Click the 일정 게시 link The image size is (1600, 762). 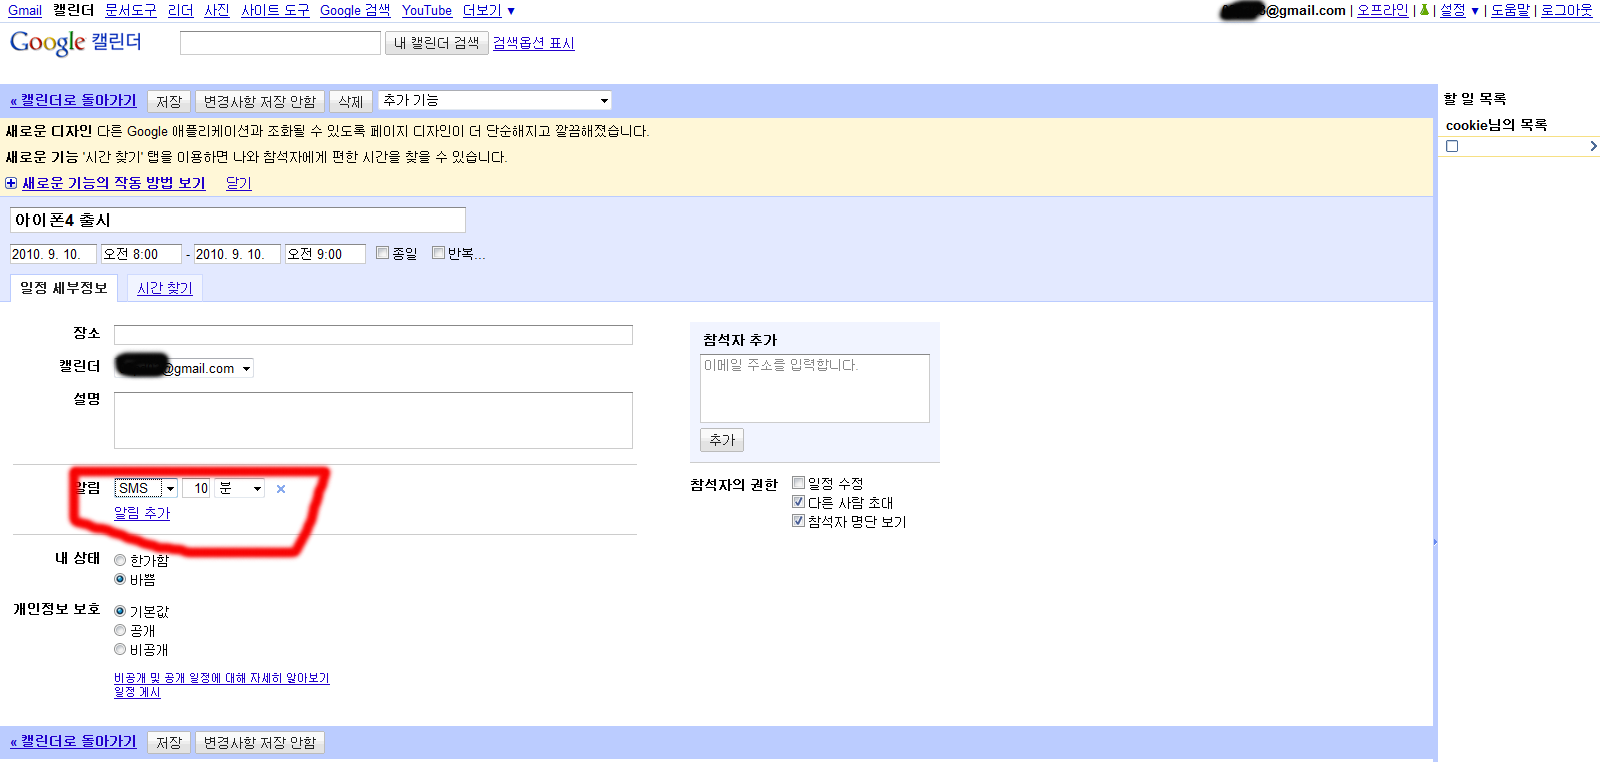(137, 692)
